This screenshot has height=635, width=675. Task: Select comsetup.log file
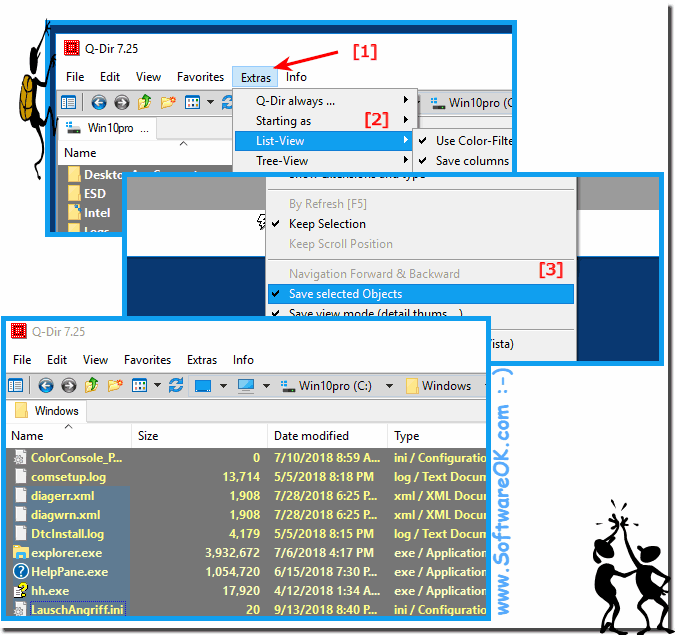68,477
